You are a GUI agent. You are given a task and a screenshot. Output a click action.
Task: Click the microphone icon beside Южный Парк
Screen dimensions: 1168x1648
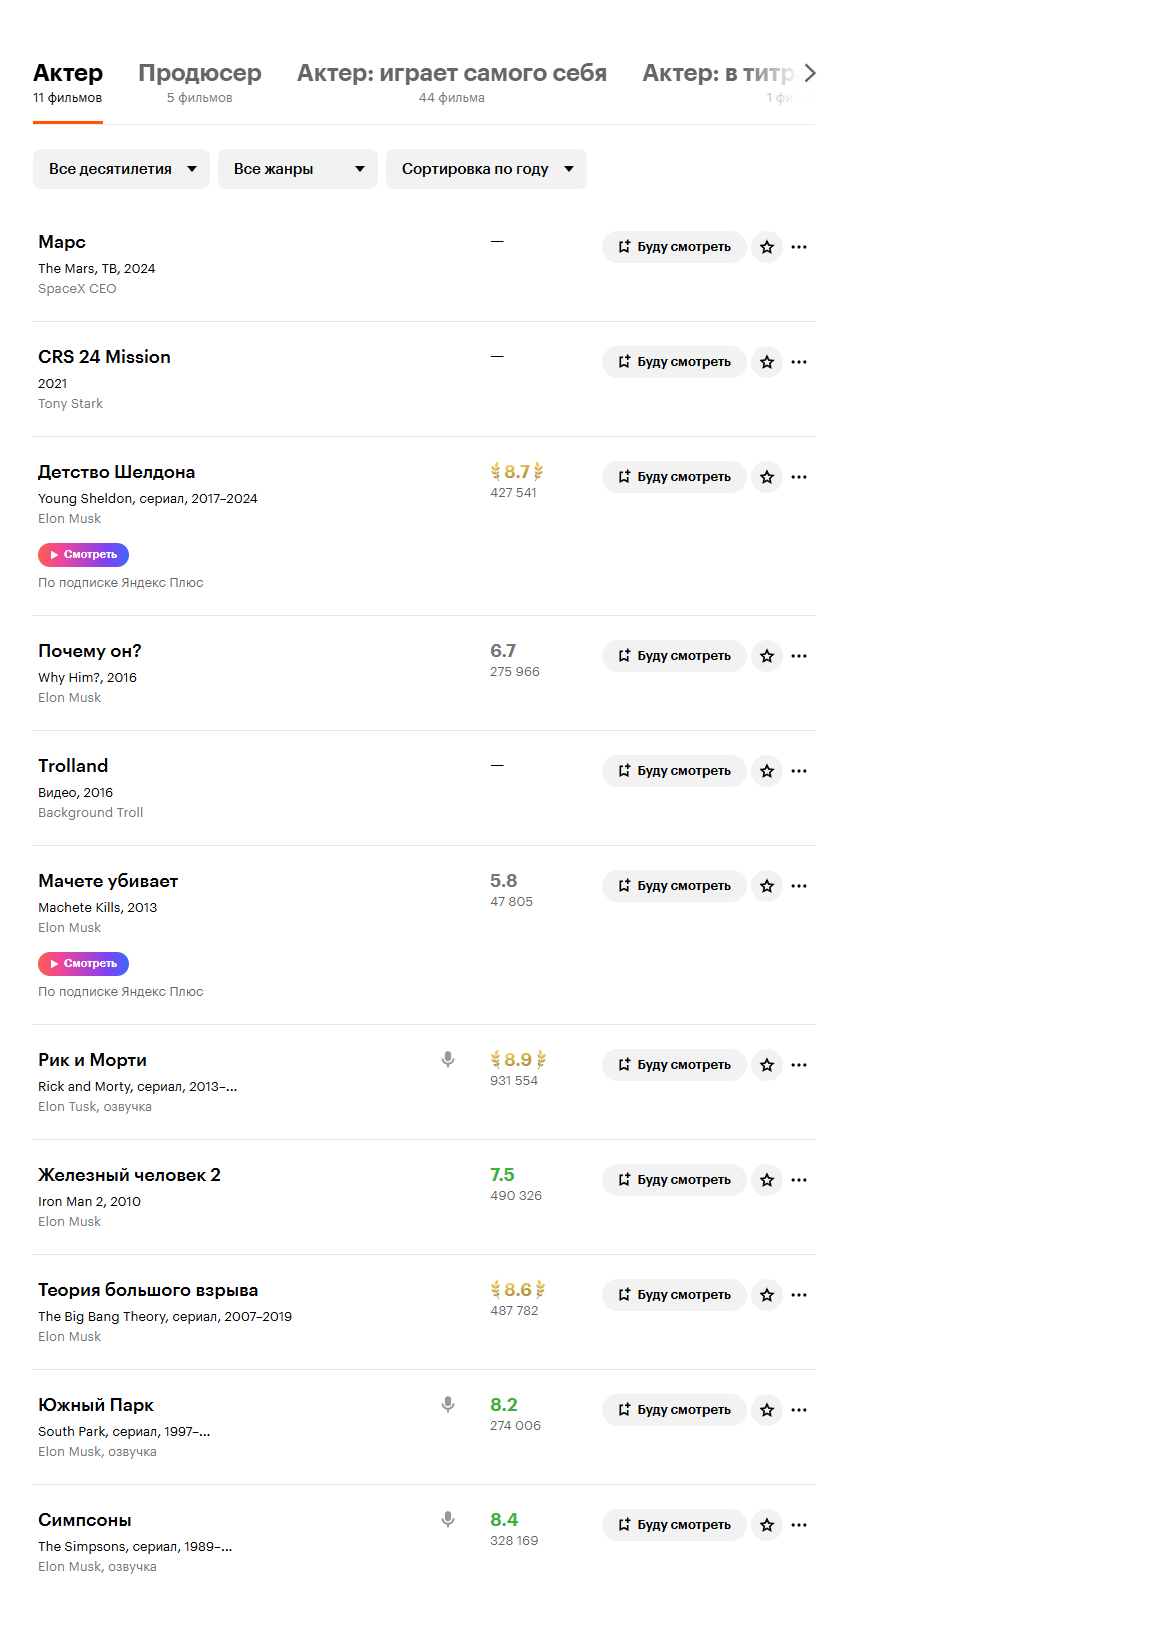click(448, 1404)
